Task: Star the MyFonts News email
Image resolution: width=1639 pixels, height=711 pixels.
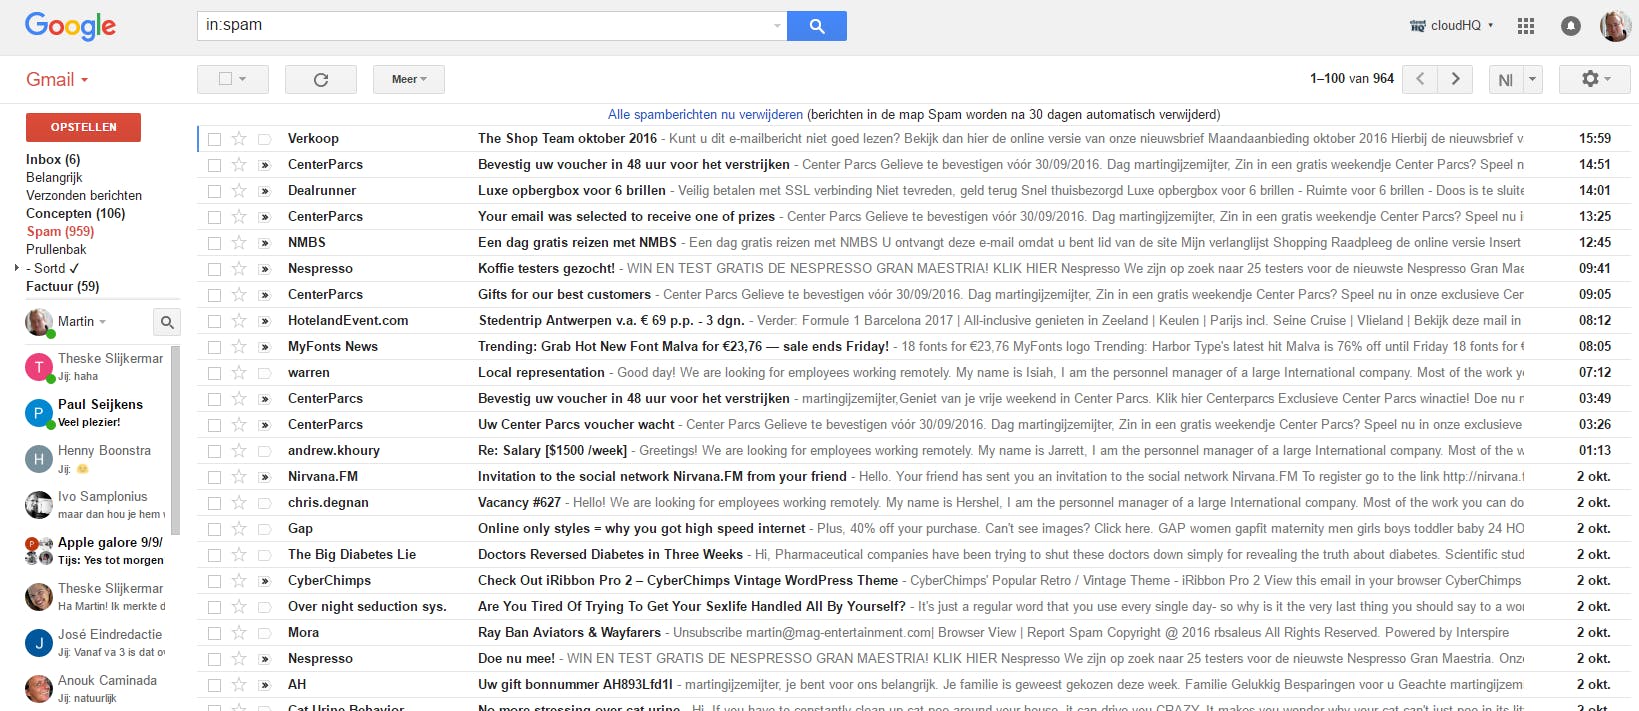Action: coord(239,347)
